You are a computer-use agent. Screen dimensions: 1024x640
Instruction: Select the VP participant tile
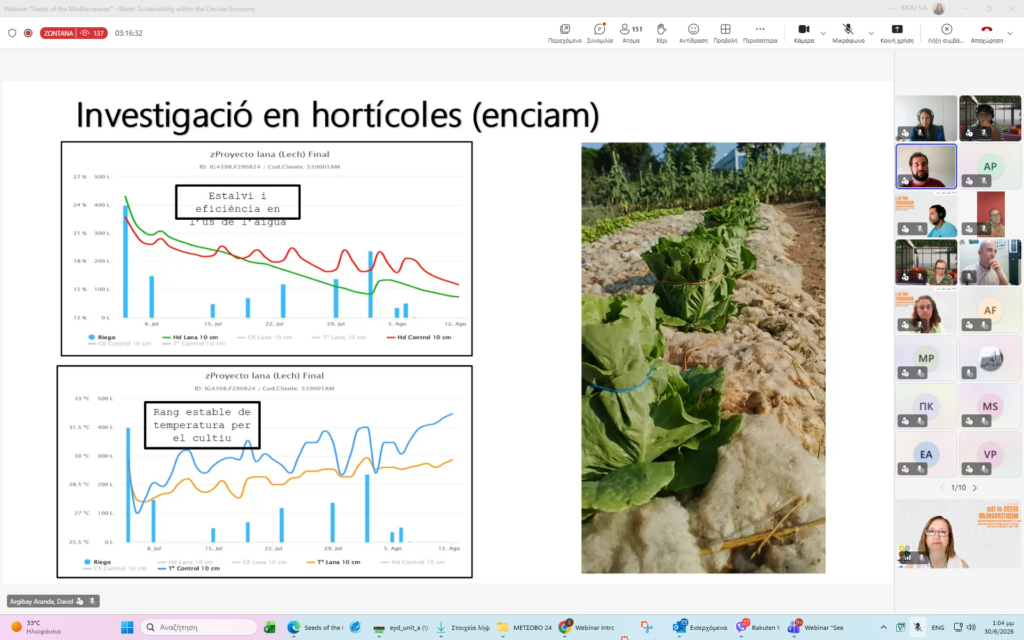click(990, 455)
